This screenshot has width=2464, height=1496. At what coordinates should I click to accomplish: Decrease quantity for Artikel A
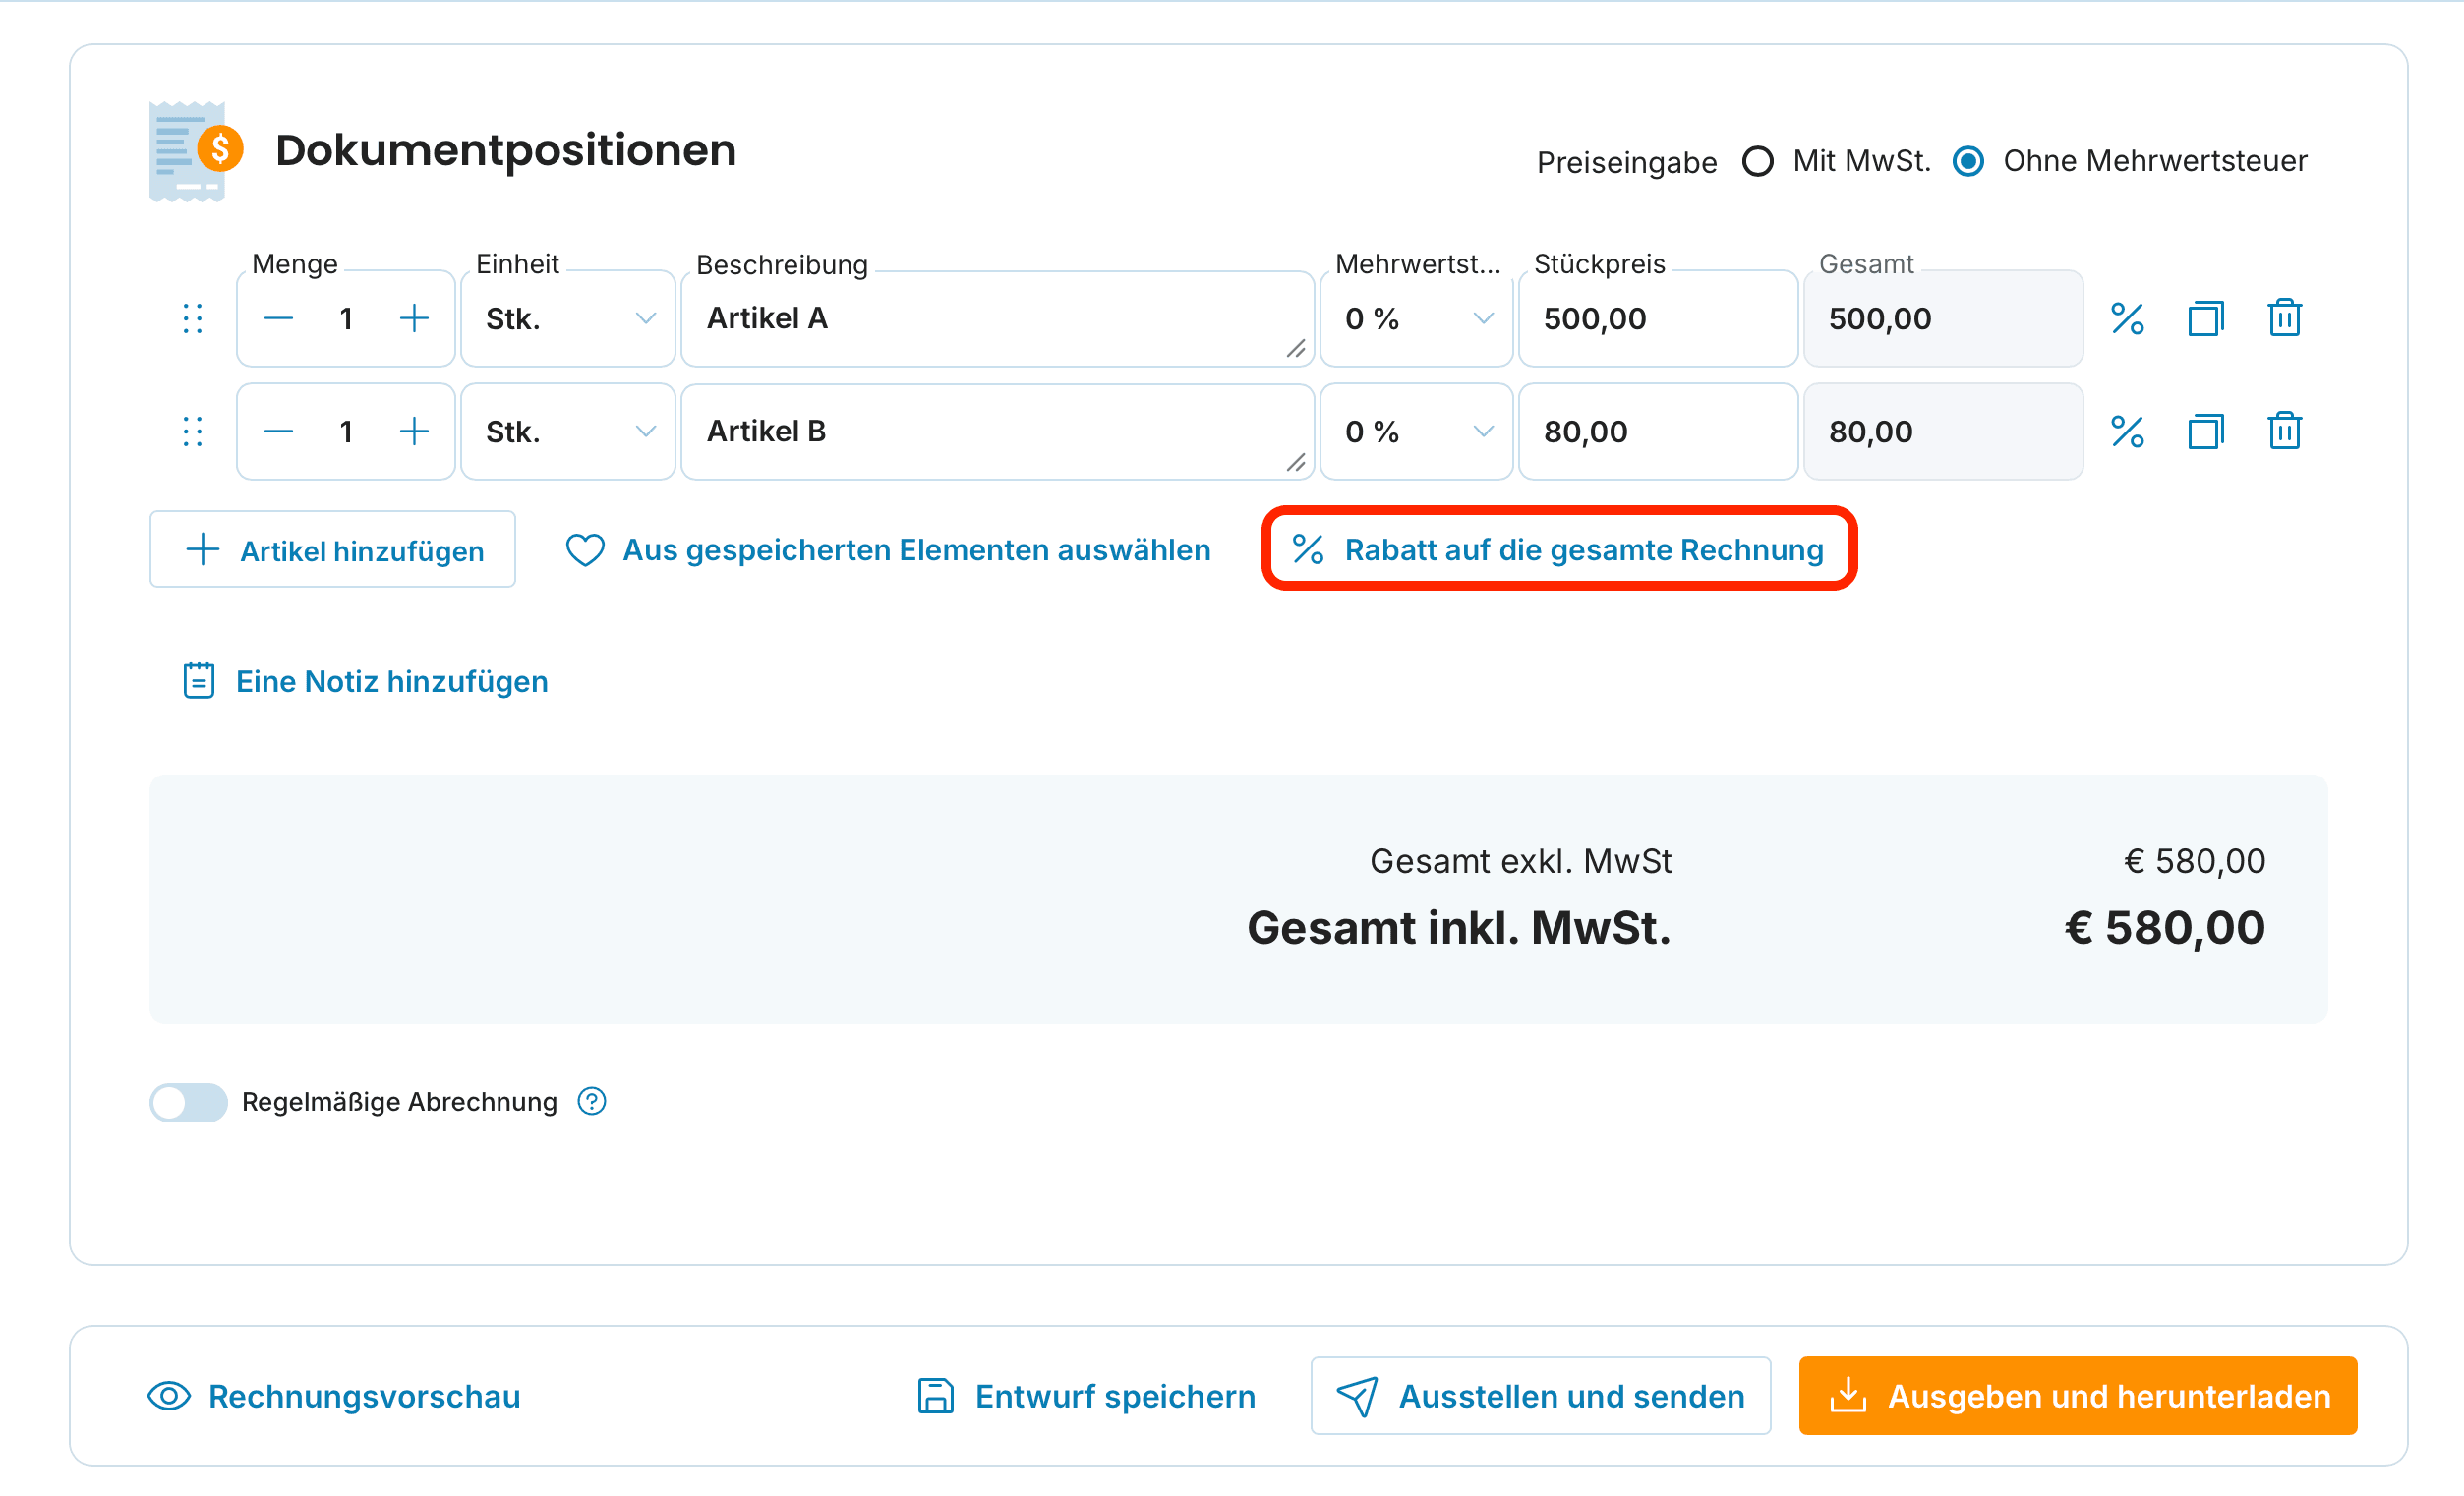click(279, 319)
